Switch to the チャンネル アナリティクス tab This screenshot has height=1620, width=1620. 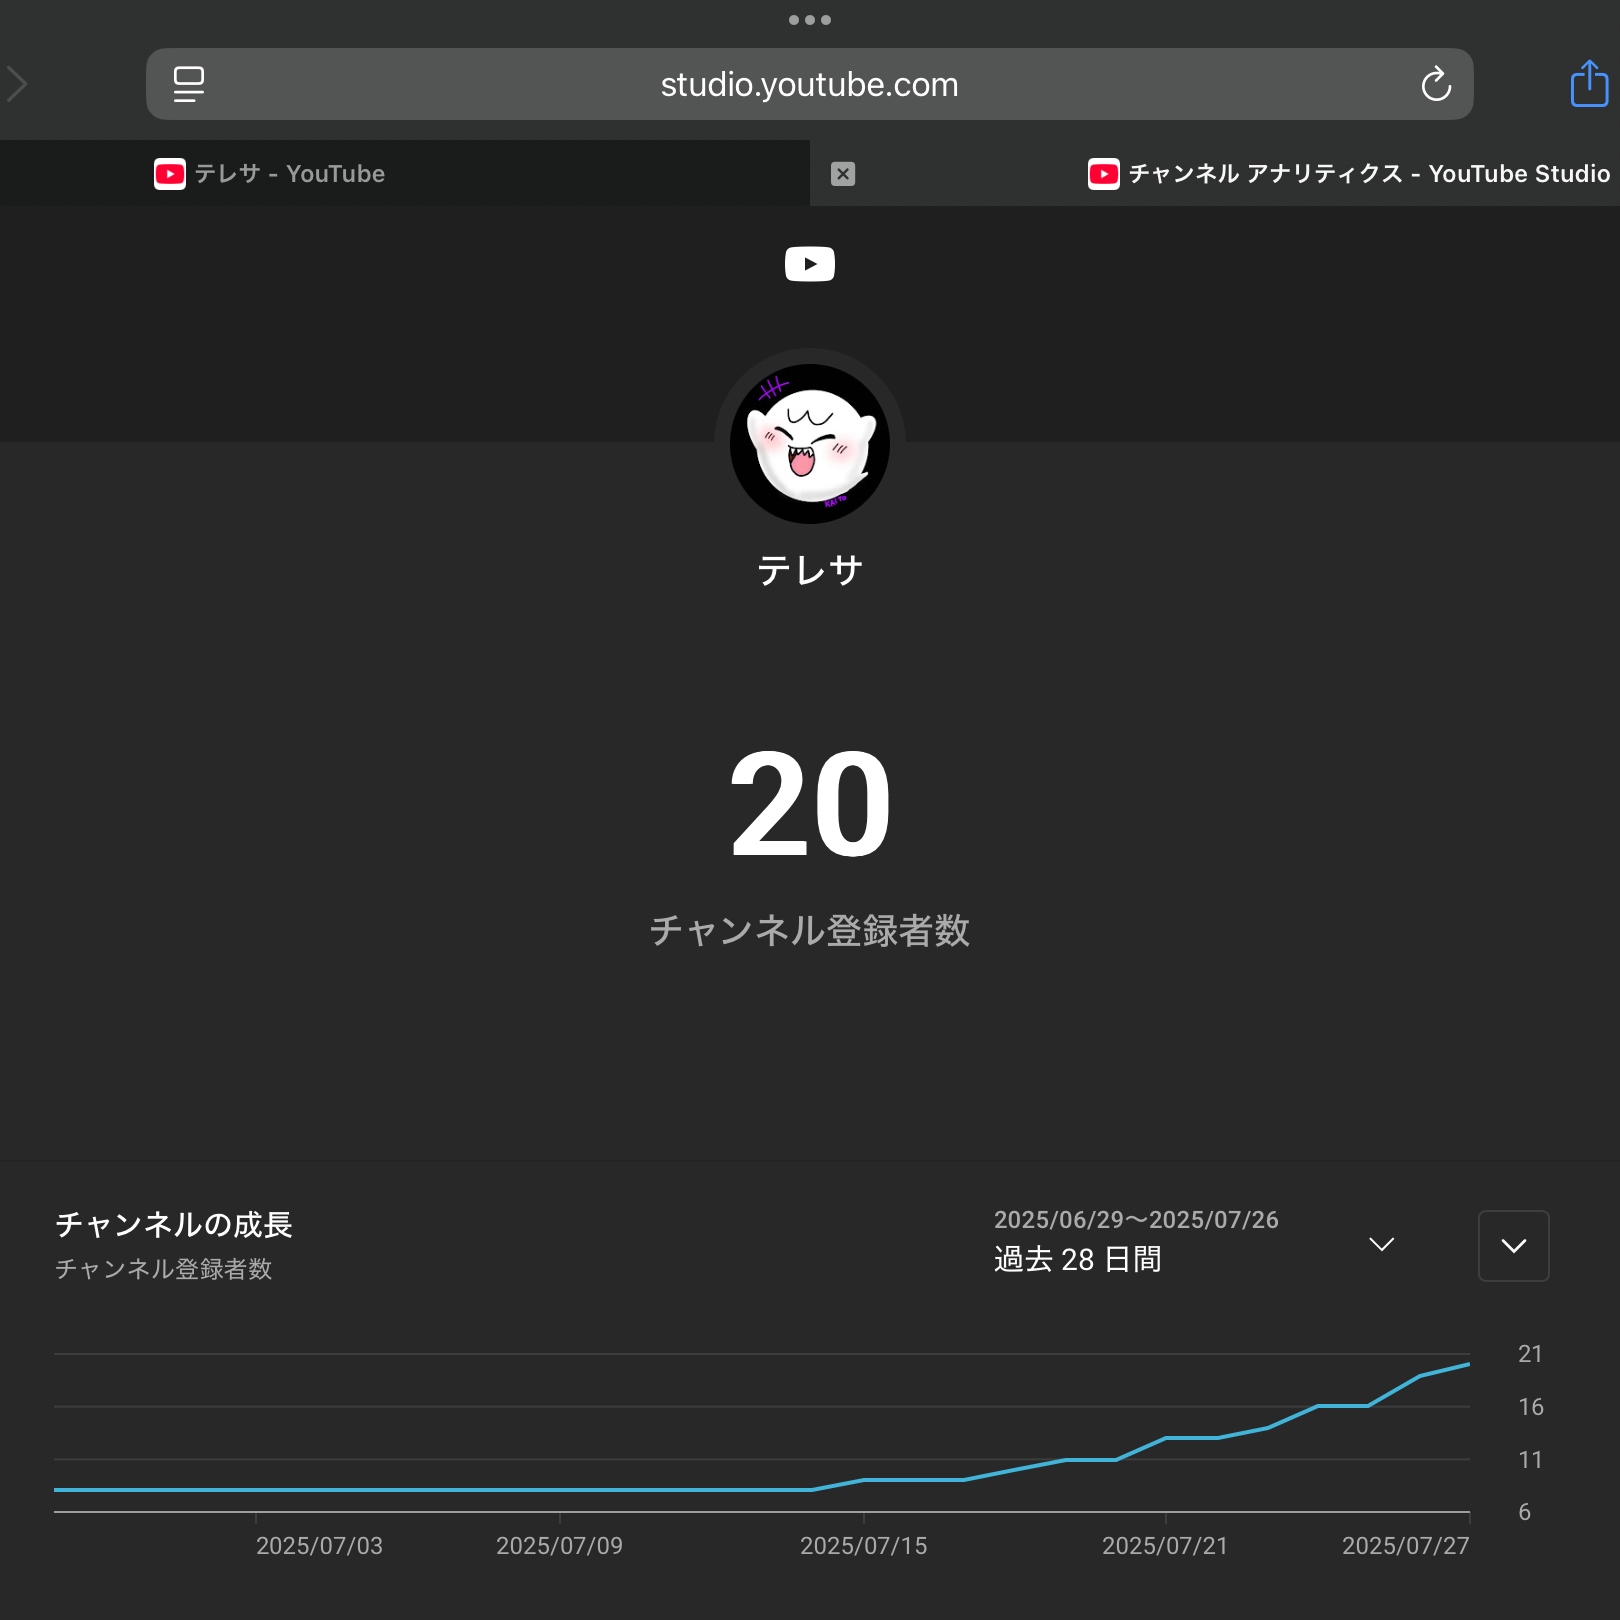coord(1350,173)
